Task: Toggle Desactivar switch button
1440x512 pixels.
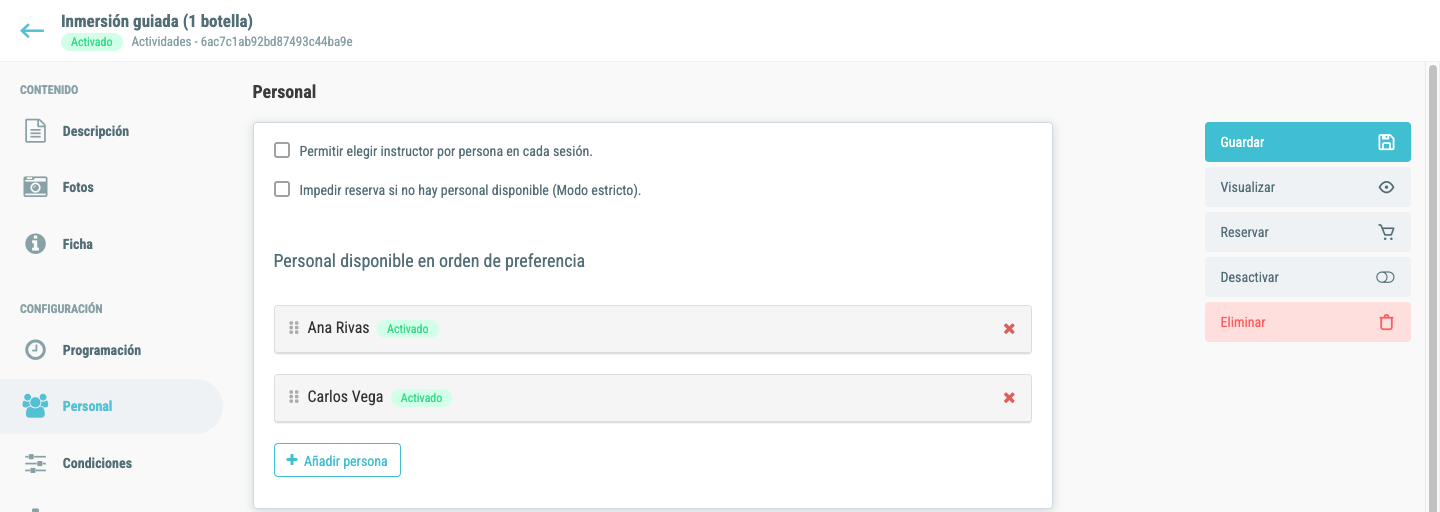Action: (1308, 277)
